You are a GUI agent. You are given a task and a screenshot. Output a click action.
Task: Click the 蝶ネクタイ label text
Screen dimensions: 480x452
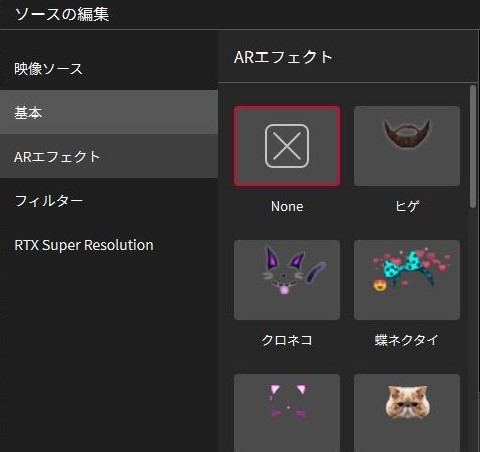[406, 340]
